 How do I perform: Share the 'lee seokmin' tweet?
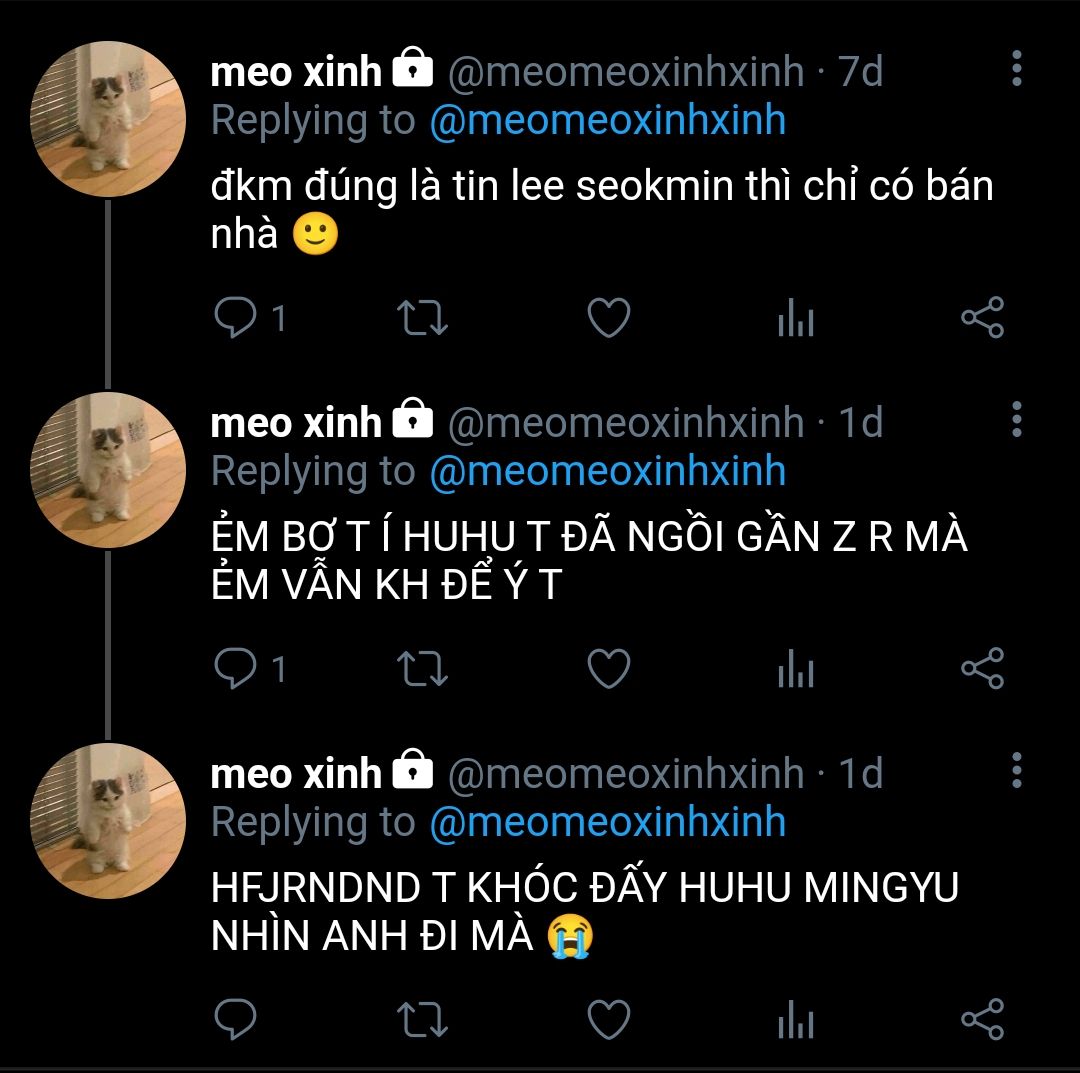[x=982, y=318]
